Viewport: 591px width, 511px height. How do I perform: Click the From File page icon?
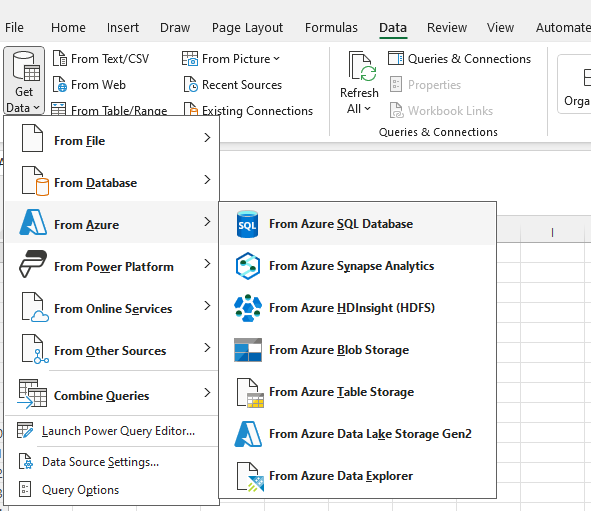(x=32, y=138)
